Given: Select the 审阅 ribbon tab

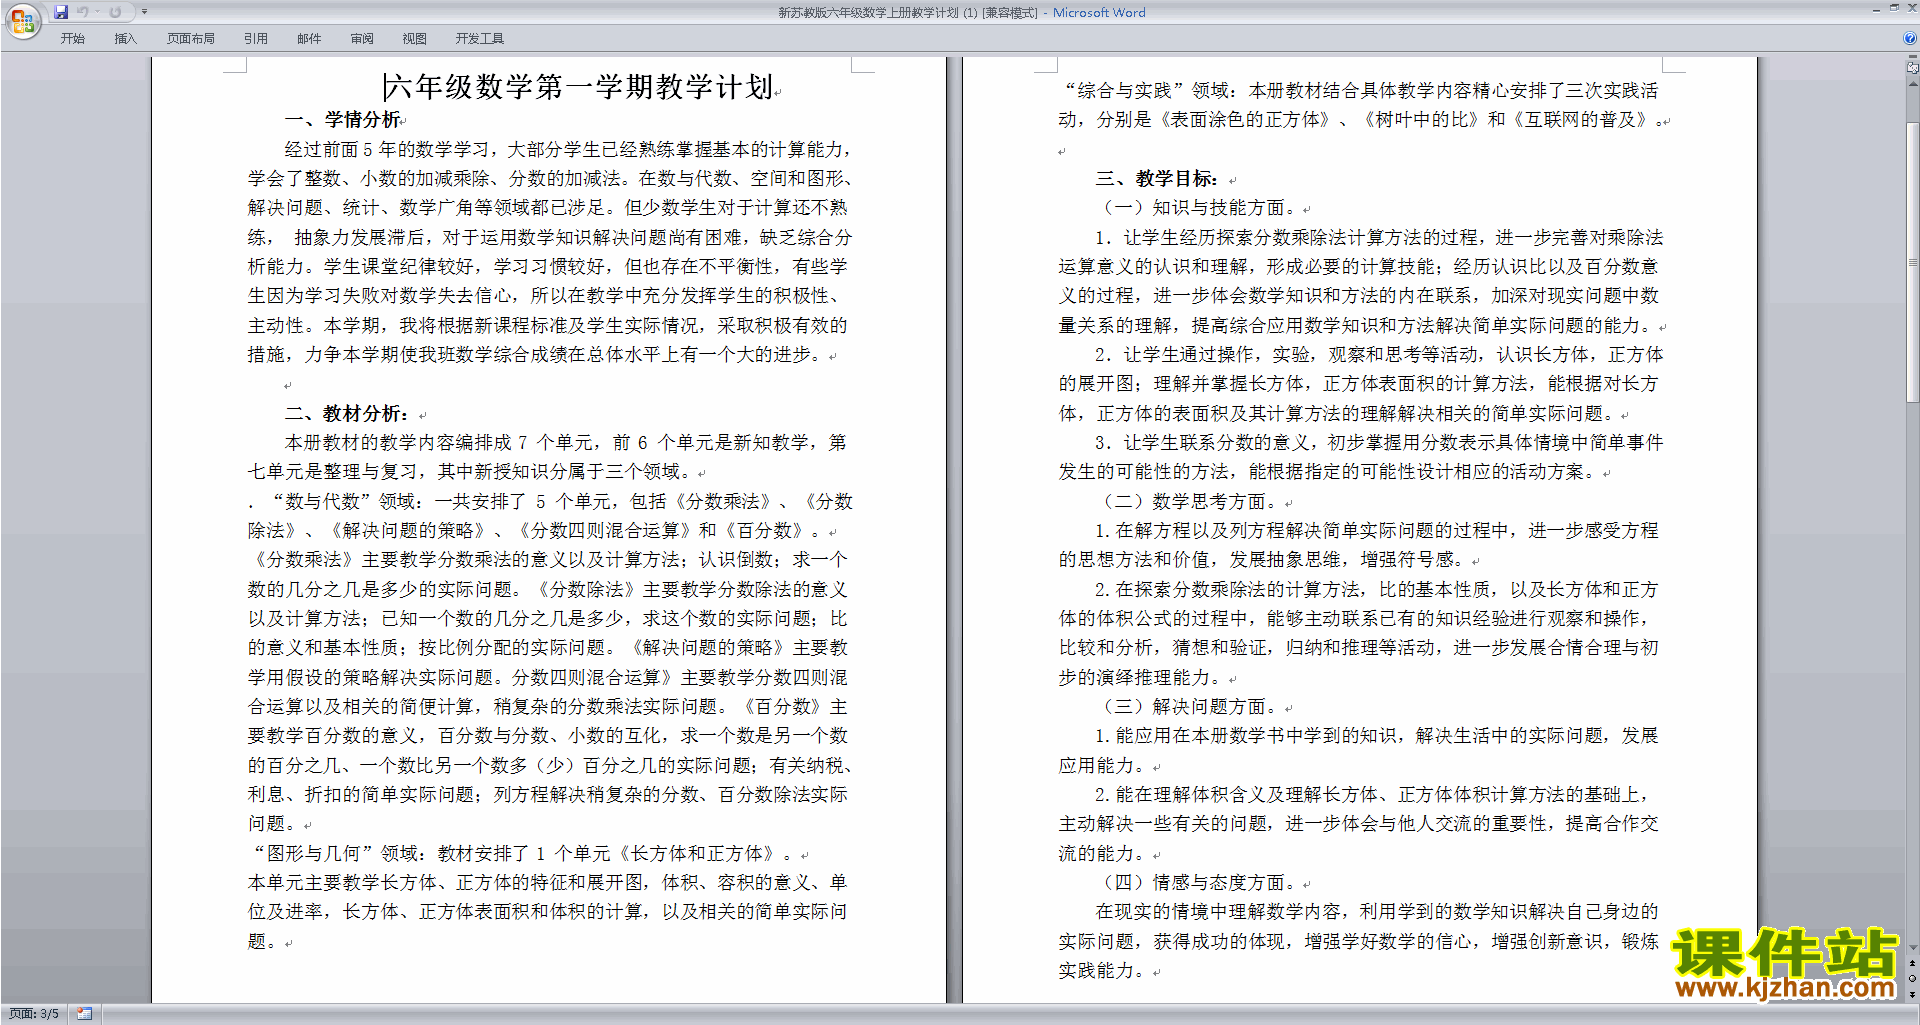Looking at the screenshot, I should 362,38.
